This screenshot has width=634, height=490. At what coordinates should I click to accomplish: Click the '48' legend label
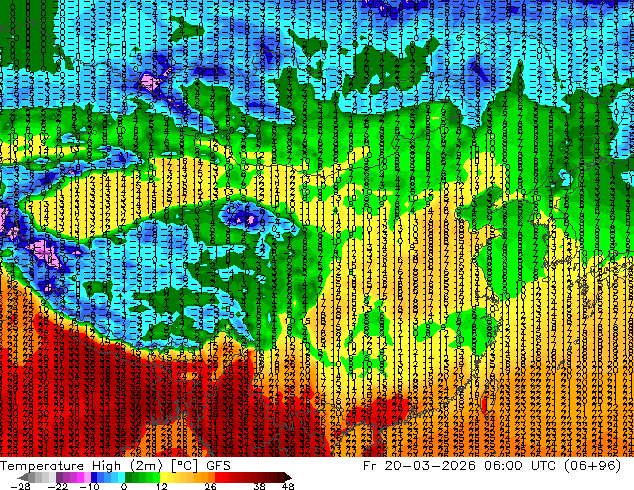click(x=288, y=486)
